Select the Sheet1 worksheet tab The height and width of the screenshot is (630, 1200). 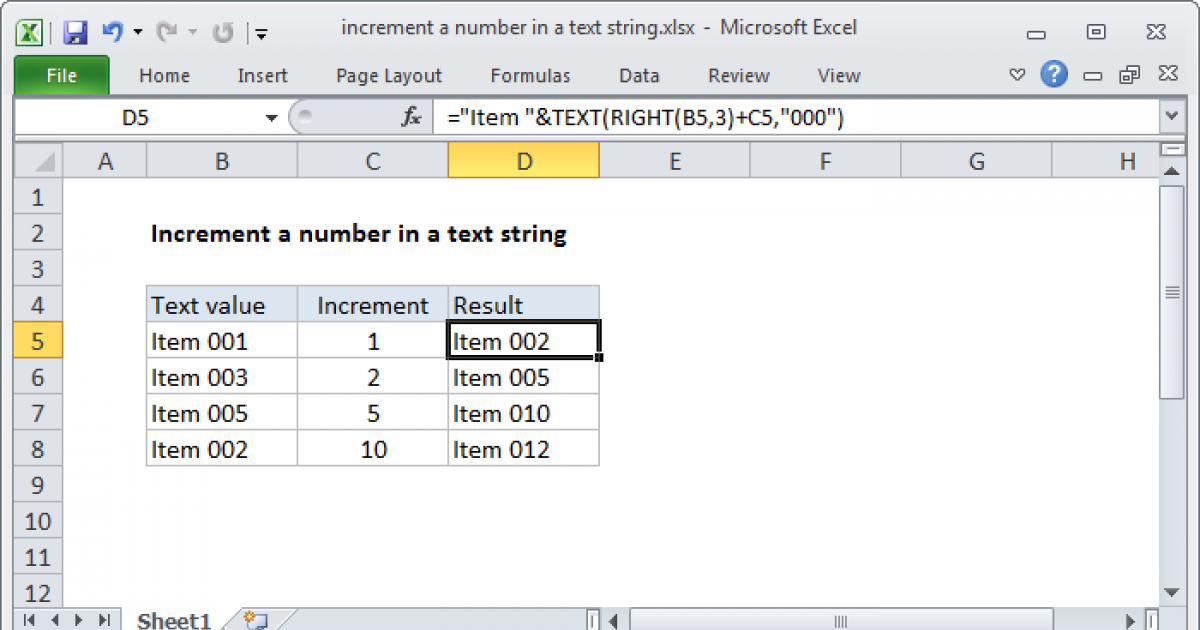(x=173, y=620)
